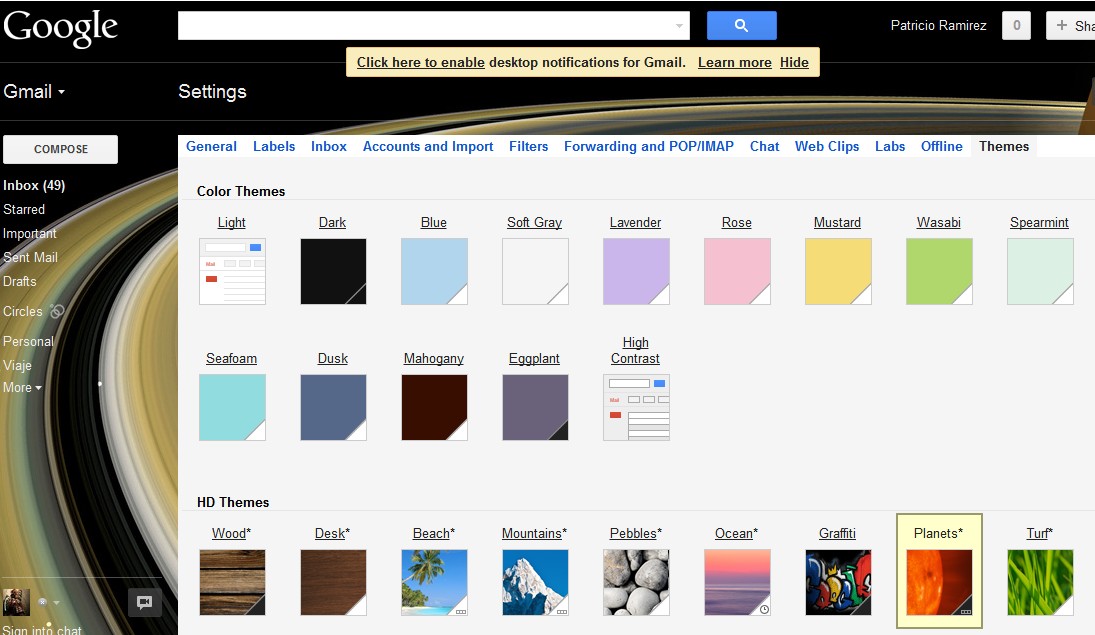Viewport: 1095px width, 635px height.
Task: Open the Chat settings tab
Action: click(x=765, y=146)
